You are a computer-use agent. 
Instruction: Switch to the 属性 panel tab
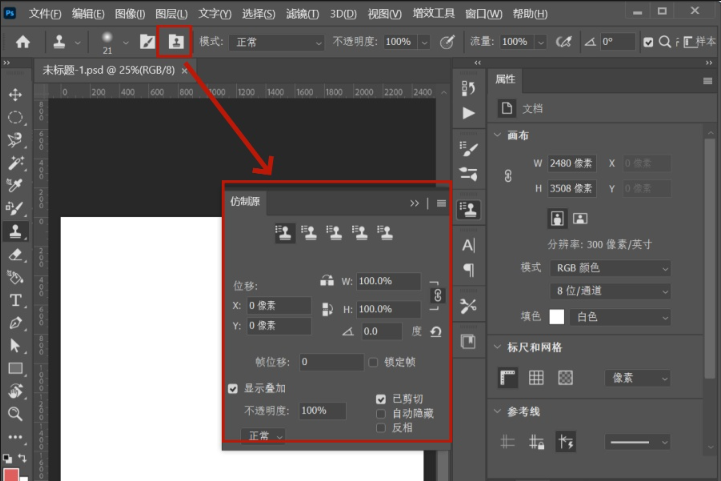[505, 80]
